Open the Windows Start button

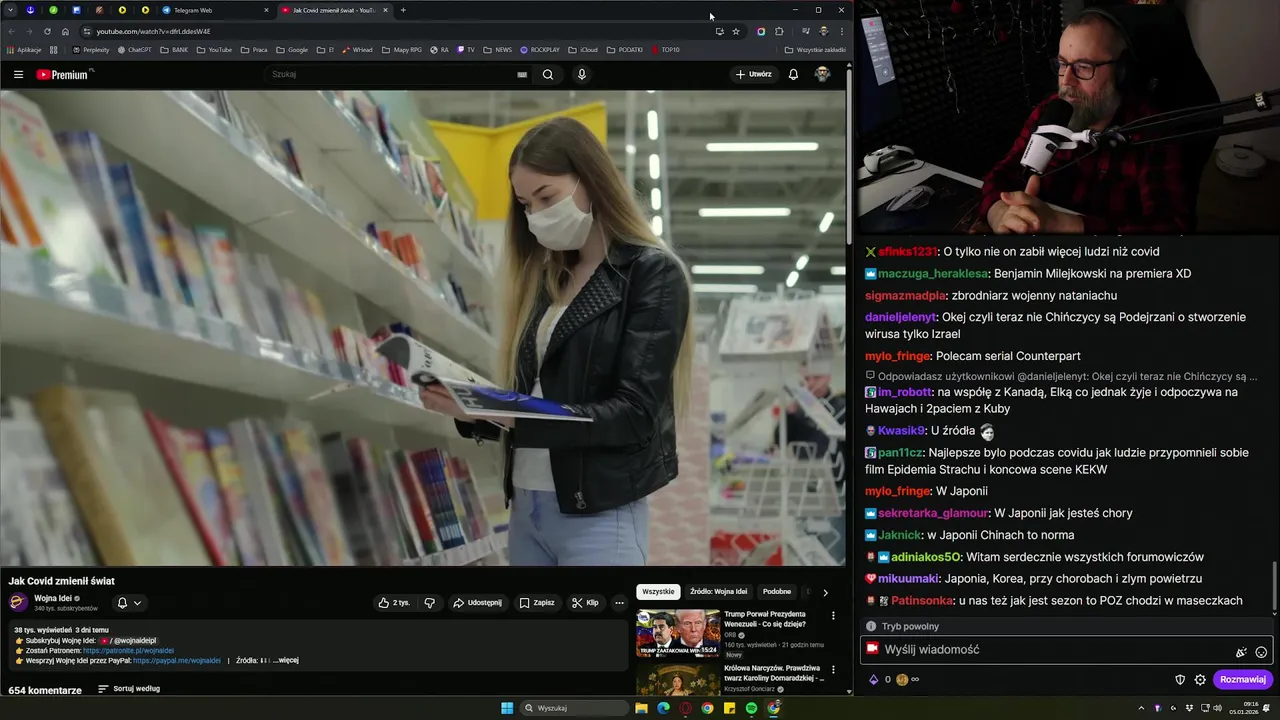(507, 708)
